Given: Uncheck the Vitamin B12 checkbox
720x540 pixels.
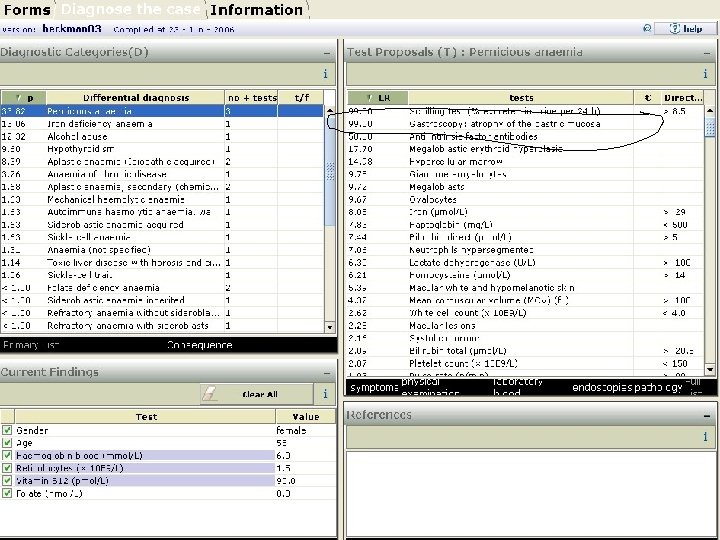Looking at the screenshot, I should coord(7,481).
